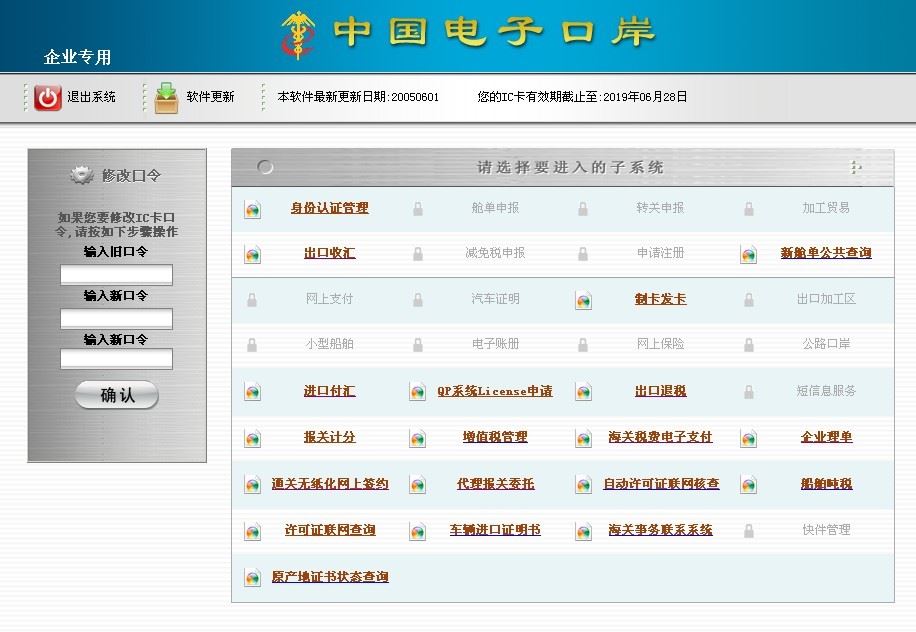
Task: Open the 许可证联网查询 link
Action: (329, 530)
